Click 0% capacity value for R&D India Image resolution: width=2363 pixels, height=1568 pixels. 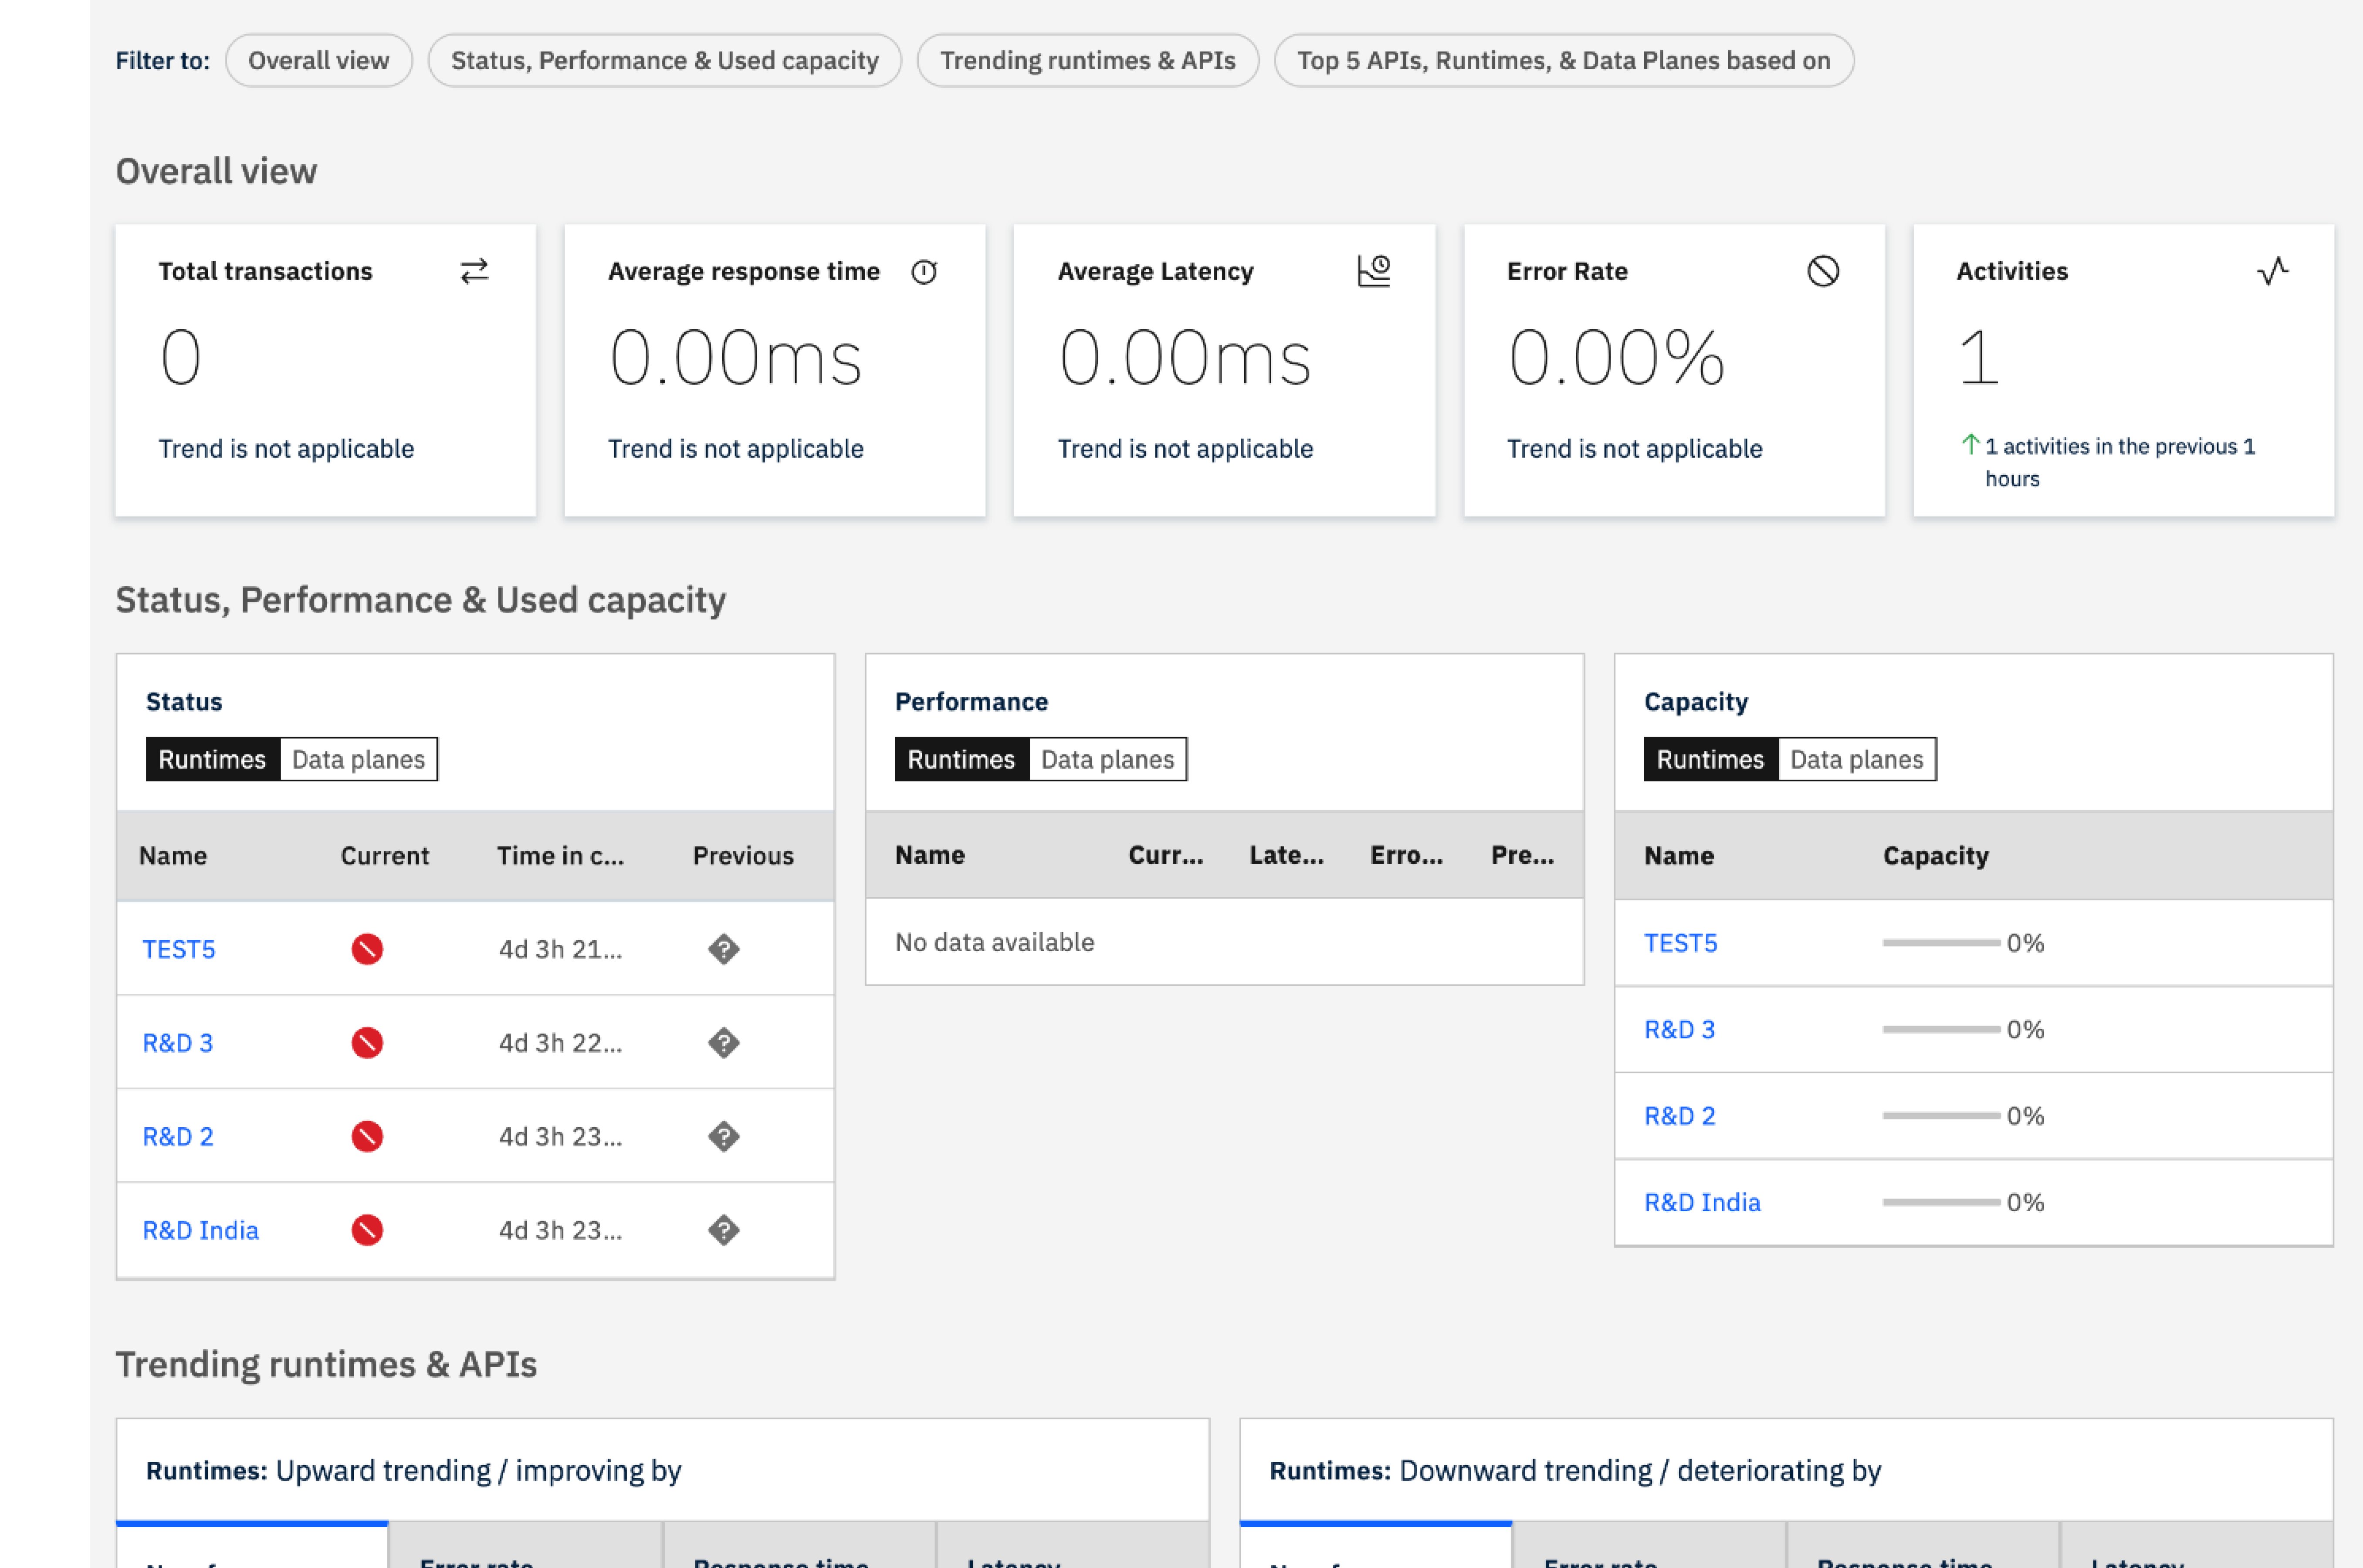click(x=2026, y=1202)
